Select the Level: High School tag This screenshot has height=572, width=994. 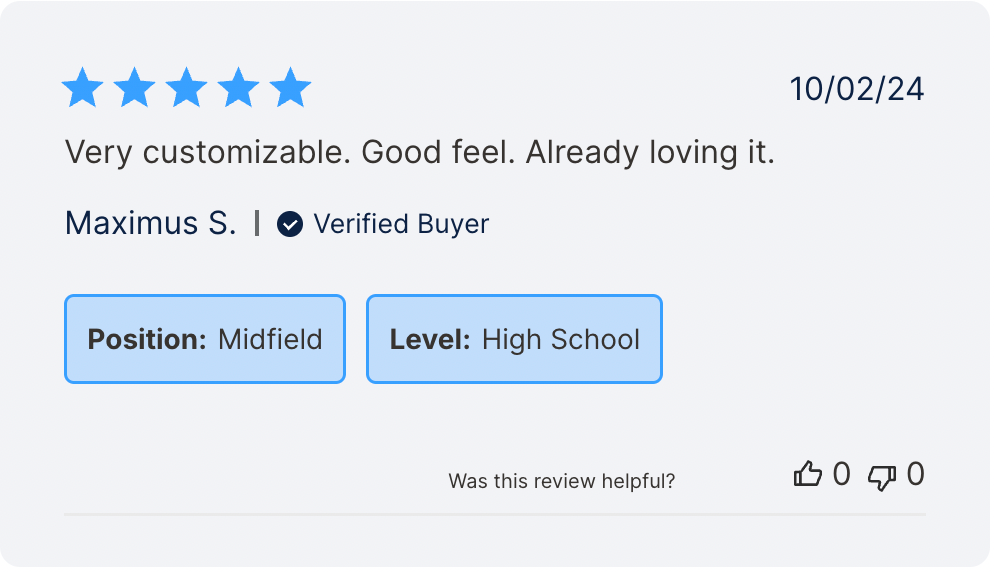tap(514, 339)
